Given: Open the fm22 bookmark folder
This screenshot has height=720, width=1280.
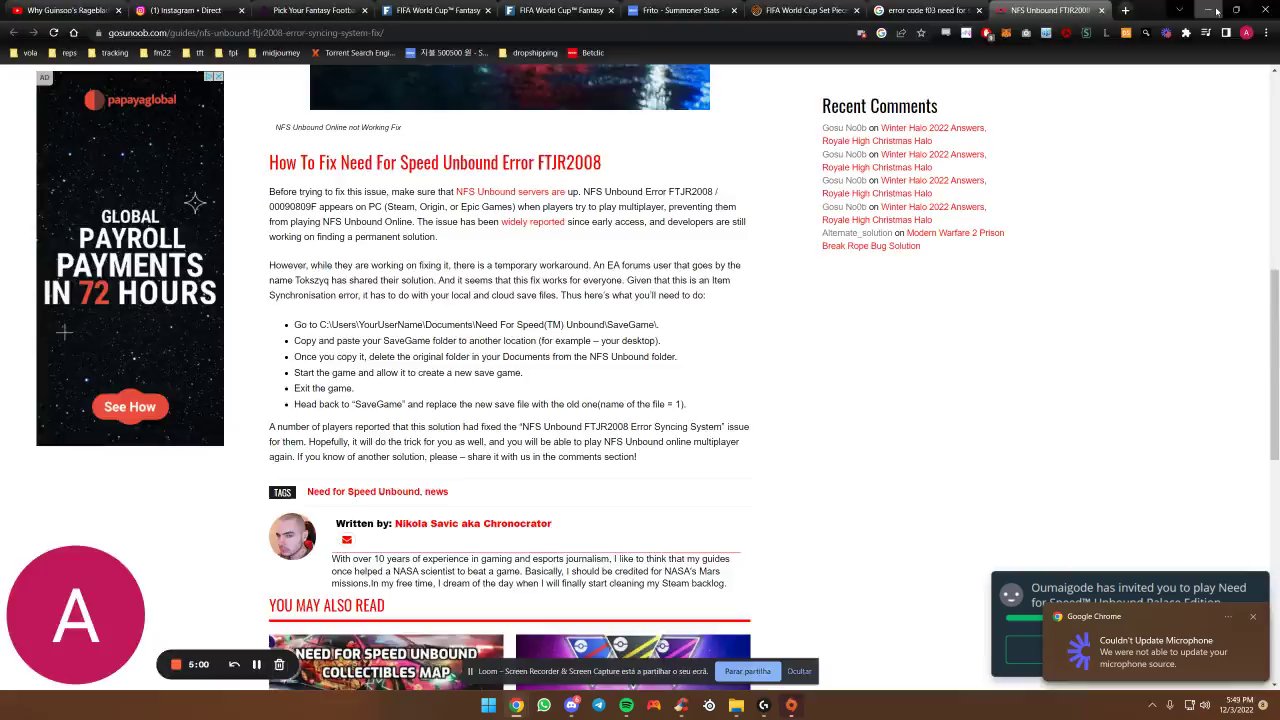Looking at the screenshot, I should tap(155, 52).
